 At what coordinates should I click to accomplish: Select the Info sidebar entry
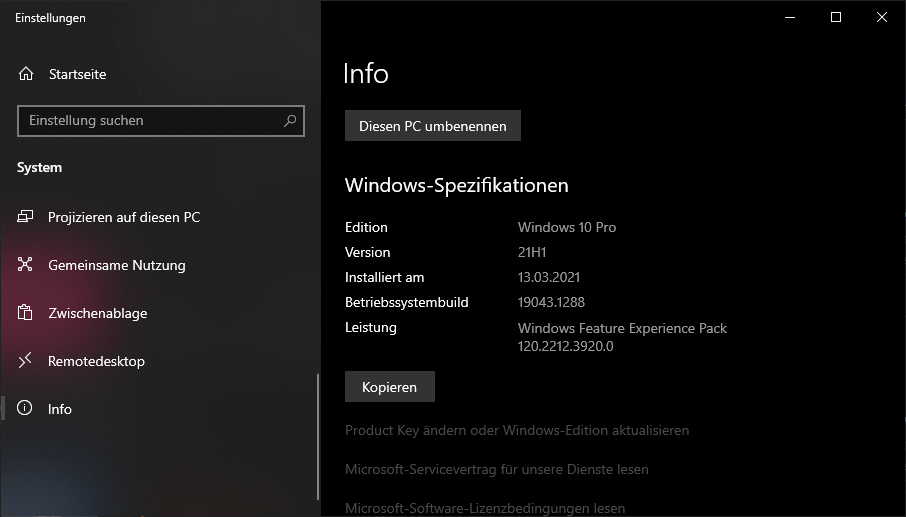(x=60, y=409)
